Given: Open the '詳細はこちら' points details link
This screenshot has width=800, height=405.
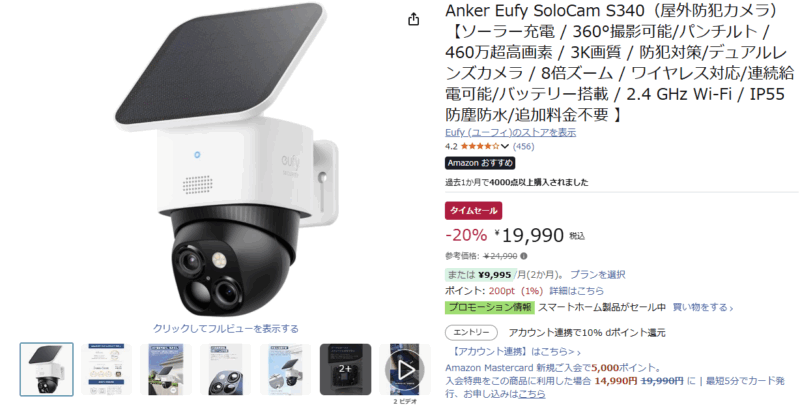Looking at the screenshot, I should [x=577, y=291].
